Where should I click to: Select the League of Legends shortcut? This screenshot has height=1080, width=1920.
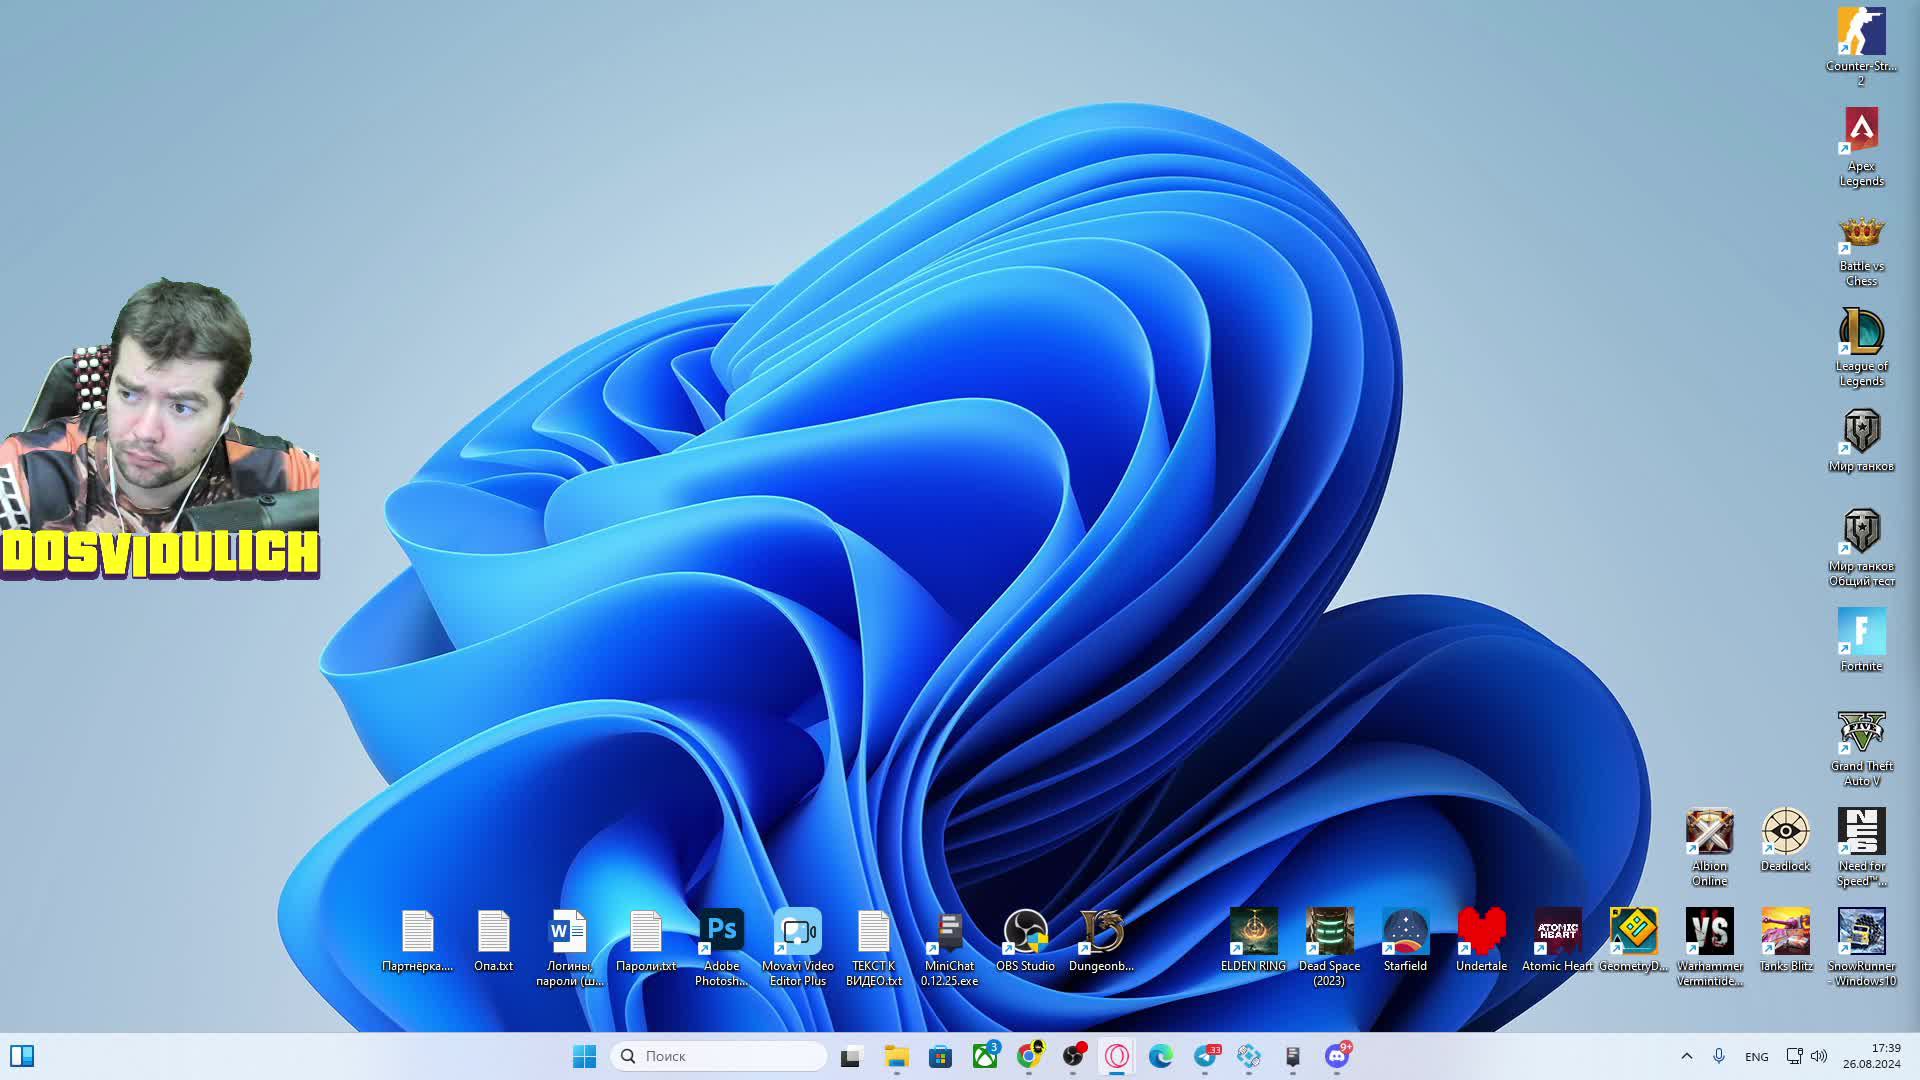pyautogui.click(x=1861, y=332)
